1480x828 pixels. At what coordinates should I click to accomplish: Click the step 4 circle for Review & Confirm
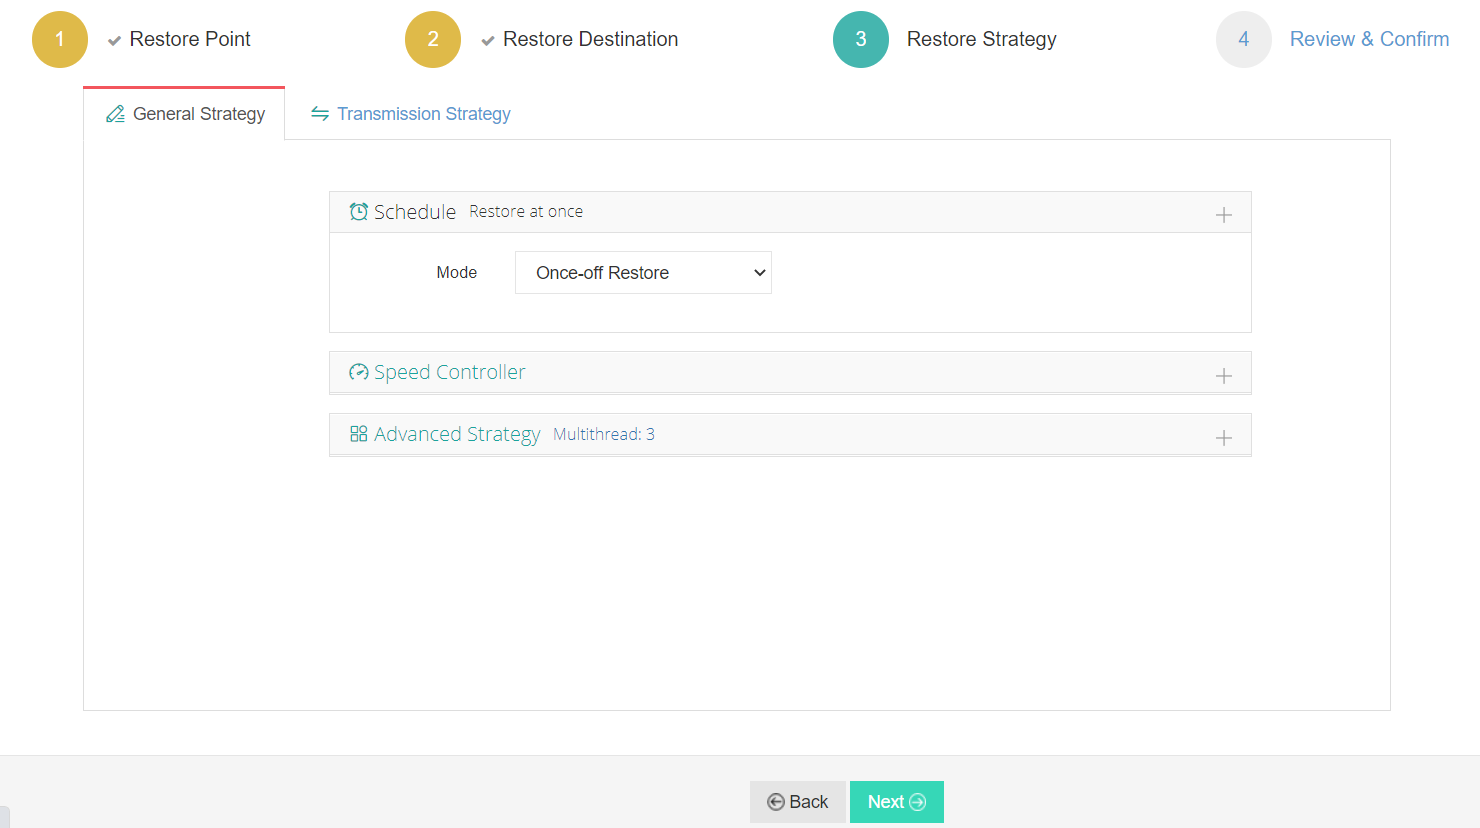pyautogui.click(x=1244, y=40)
